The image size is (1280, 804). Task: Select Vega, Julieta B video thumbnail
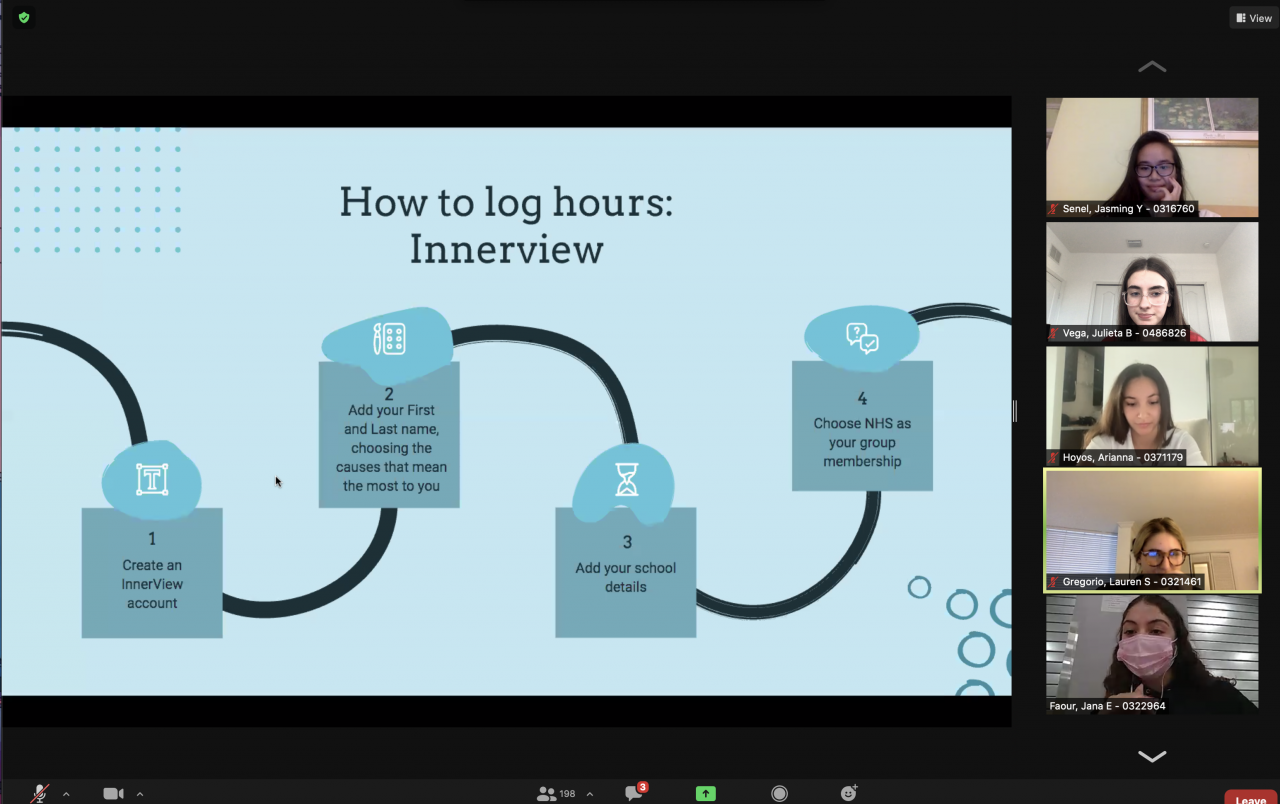(1152, 281)
